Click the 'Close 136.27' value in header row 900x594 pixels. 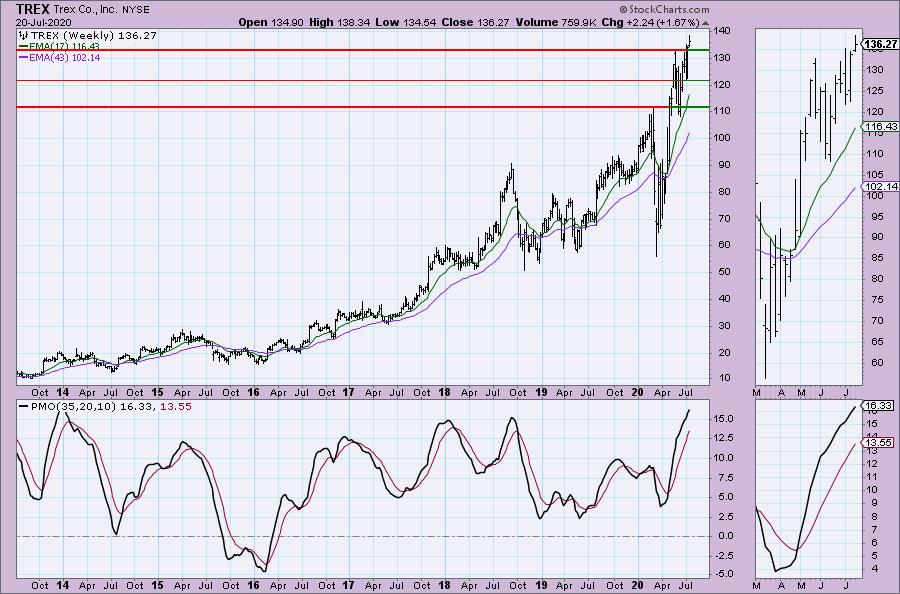tap(476, 22)
